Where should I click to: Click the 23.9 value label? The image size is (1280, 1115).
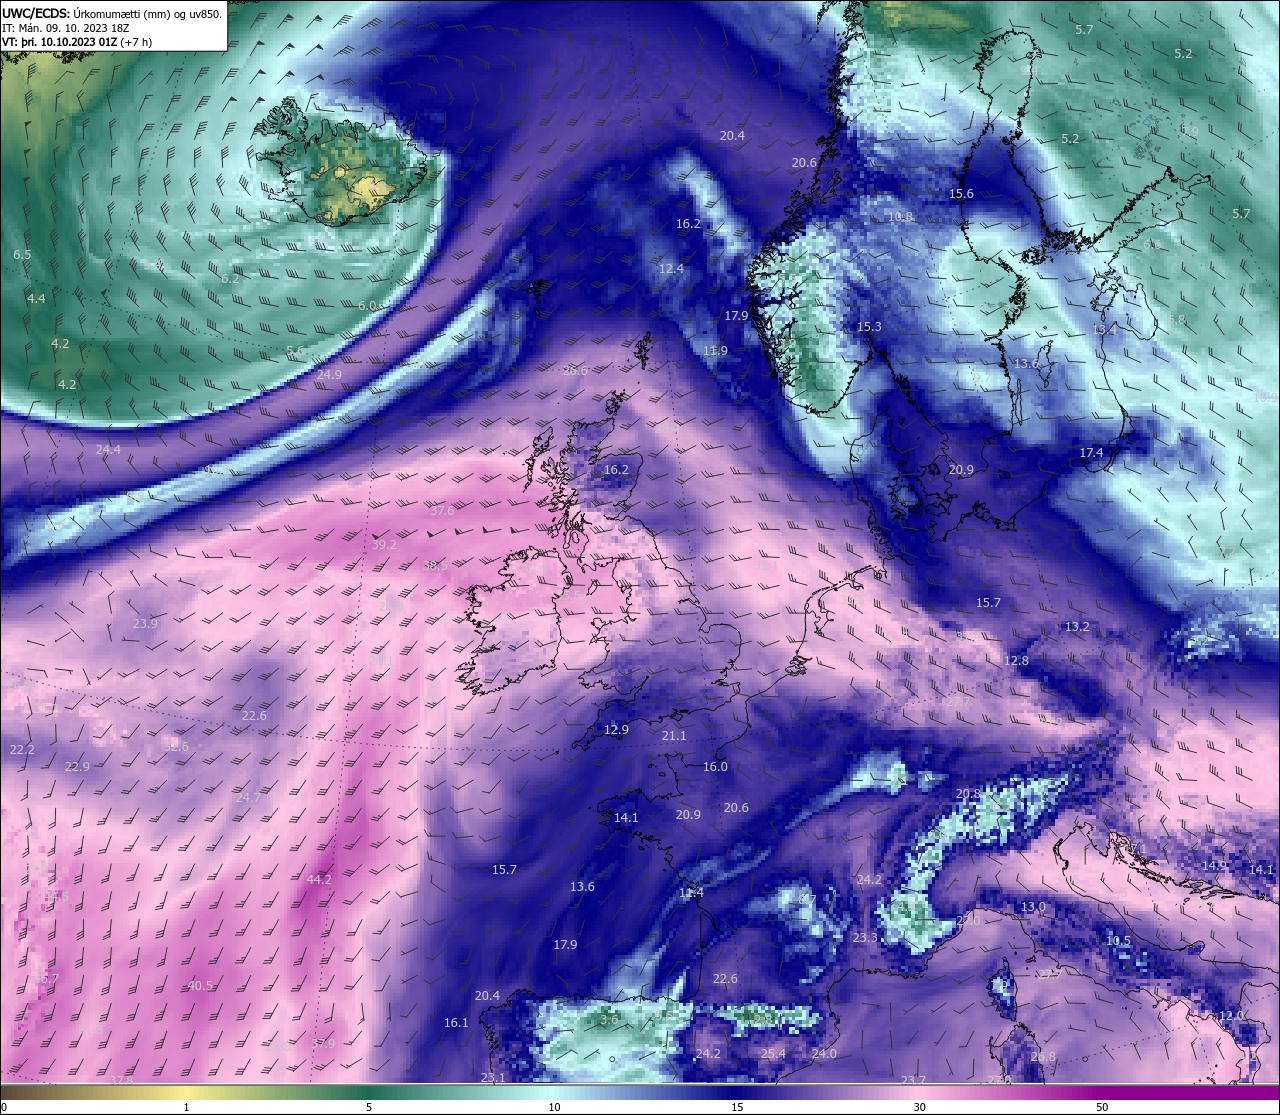(x=145, y=624)
